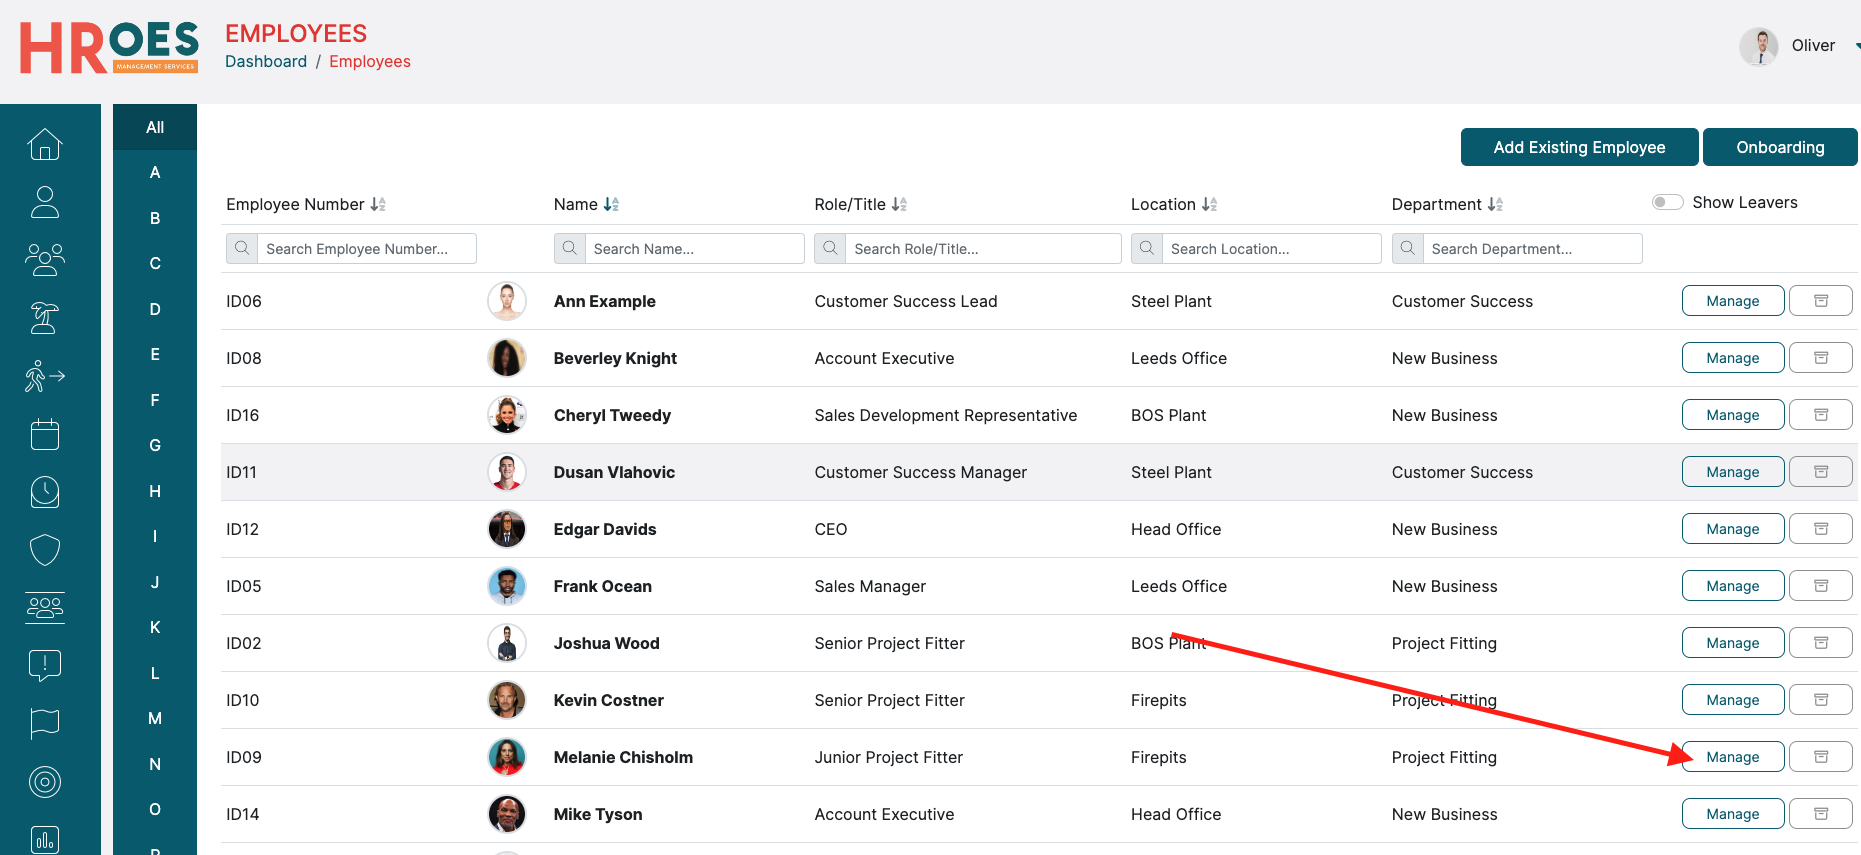Open the Home icon in sidebar
1861x855 pixels.
click(x=45, y=145)
